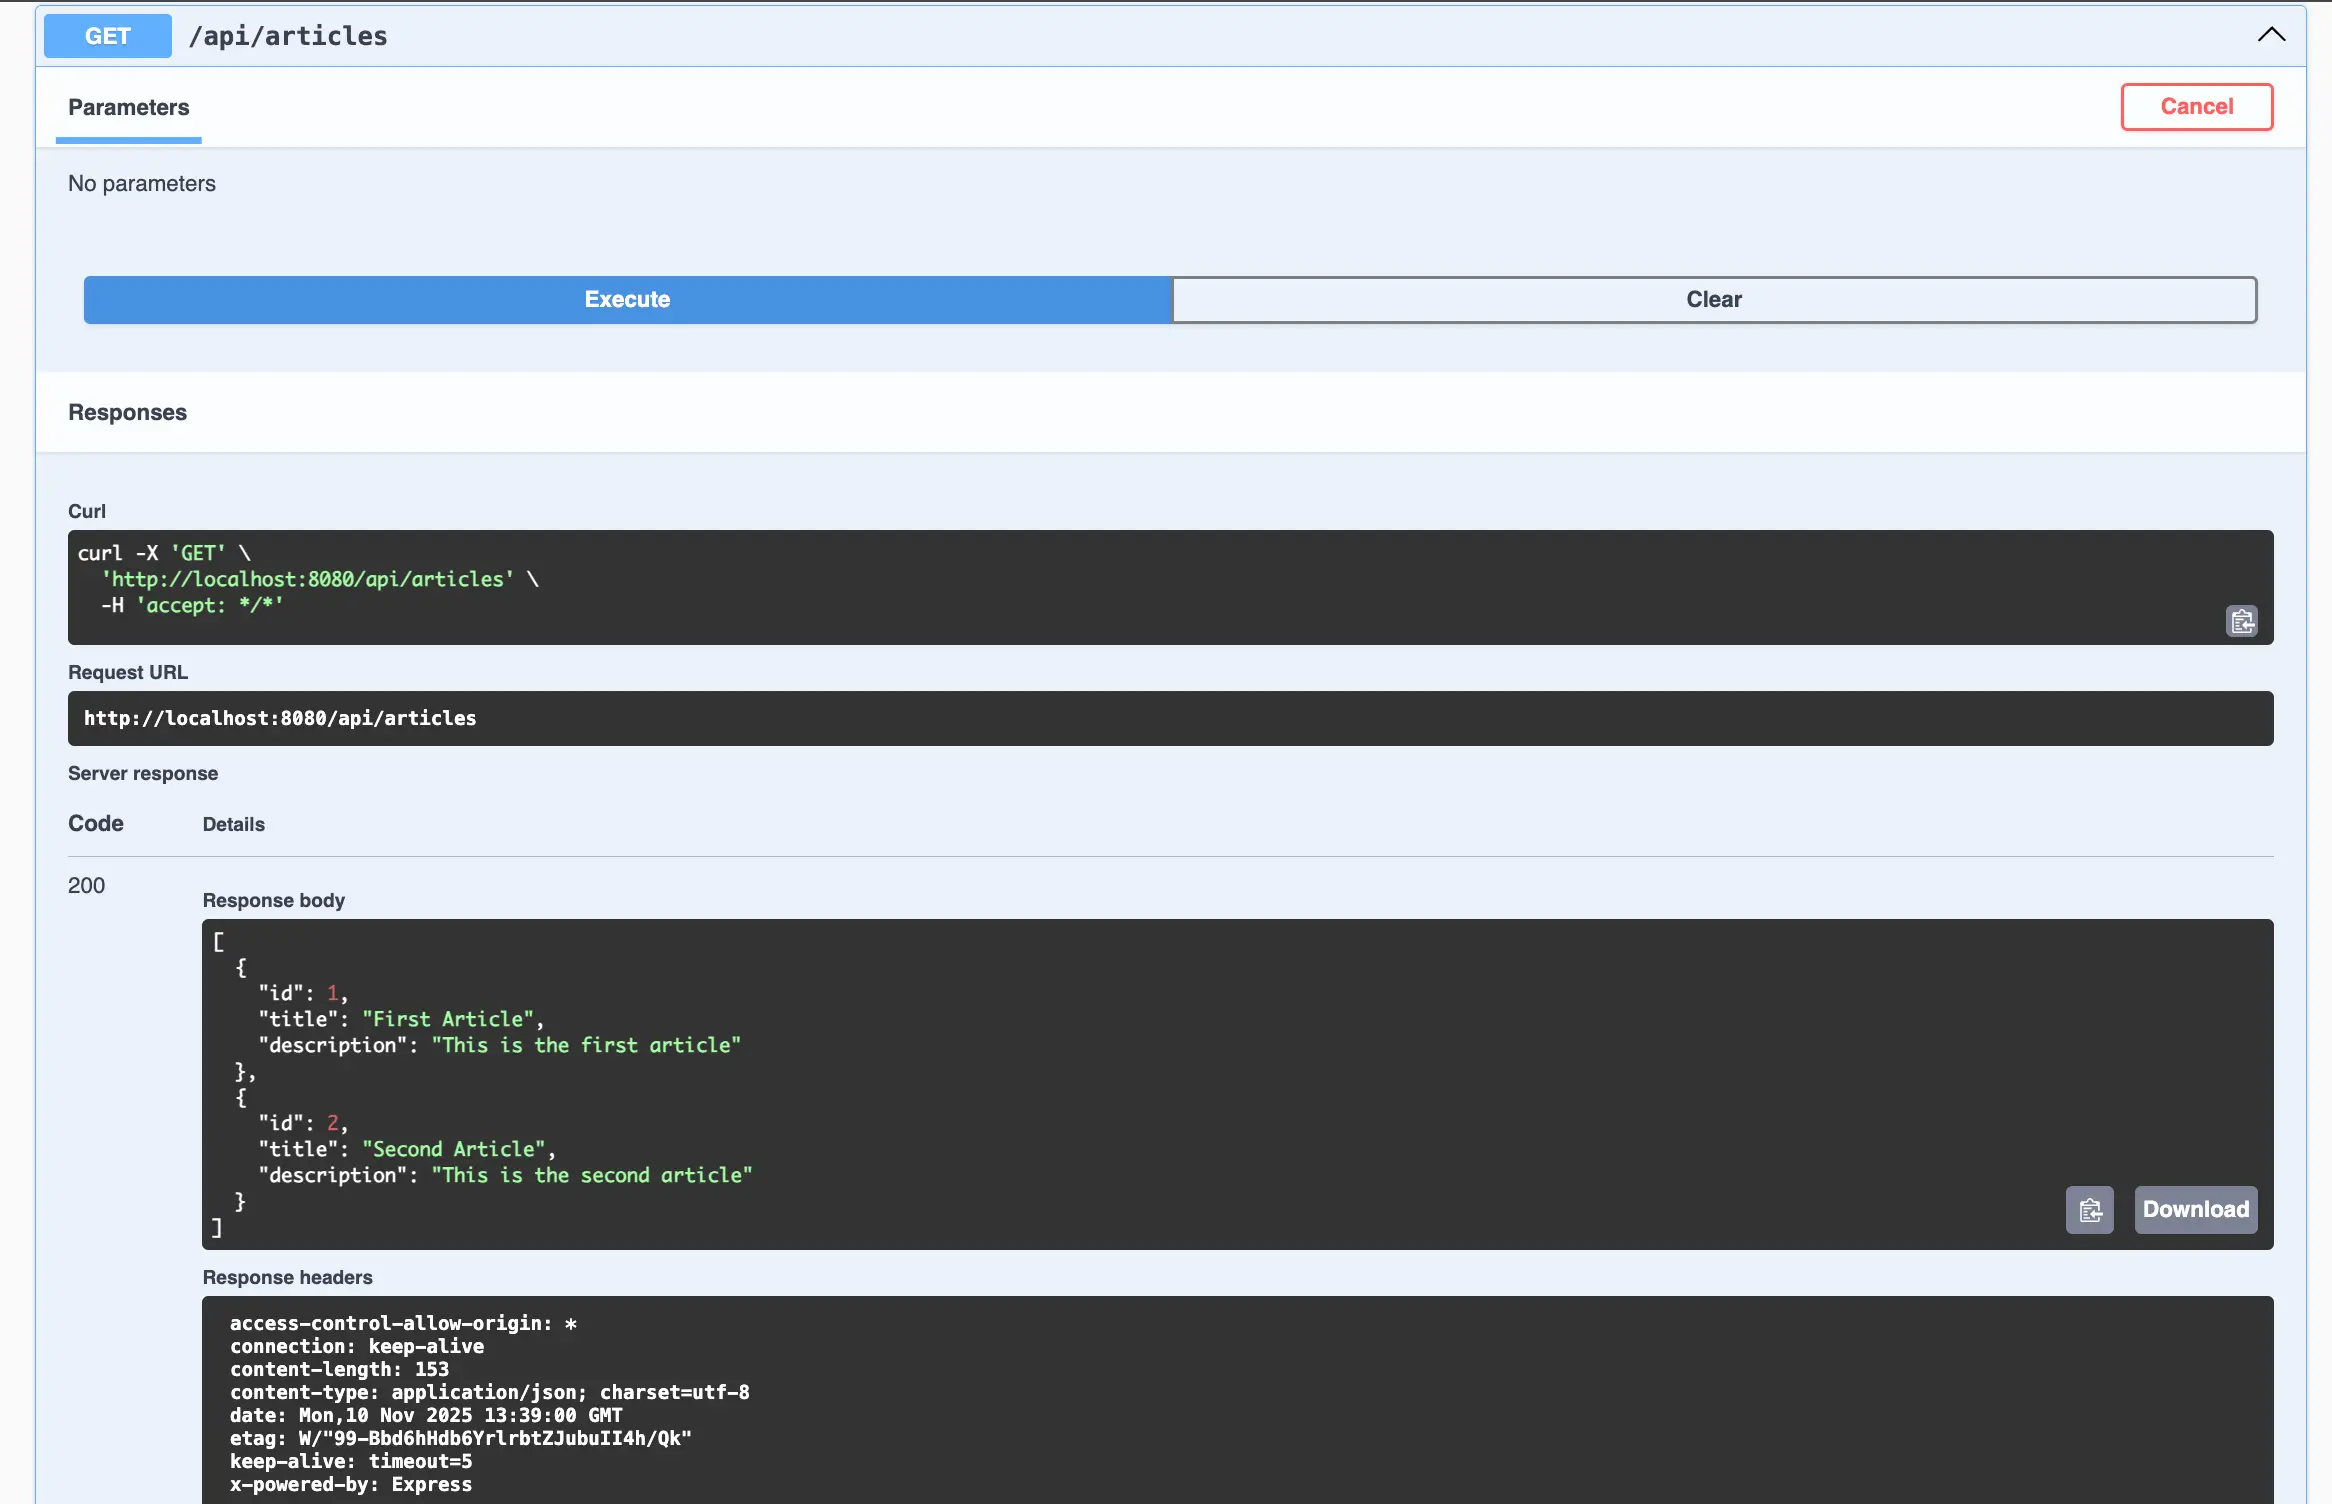Click the etag header line
2332x1504 pixels.
[x=460, y=1438]
